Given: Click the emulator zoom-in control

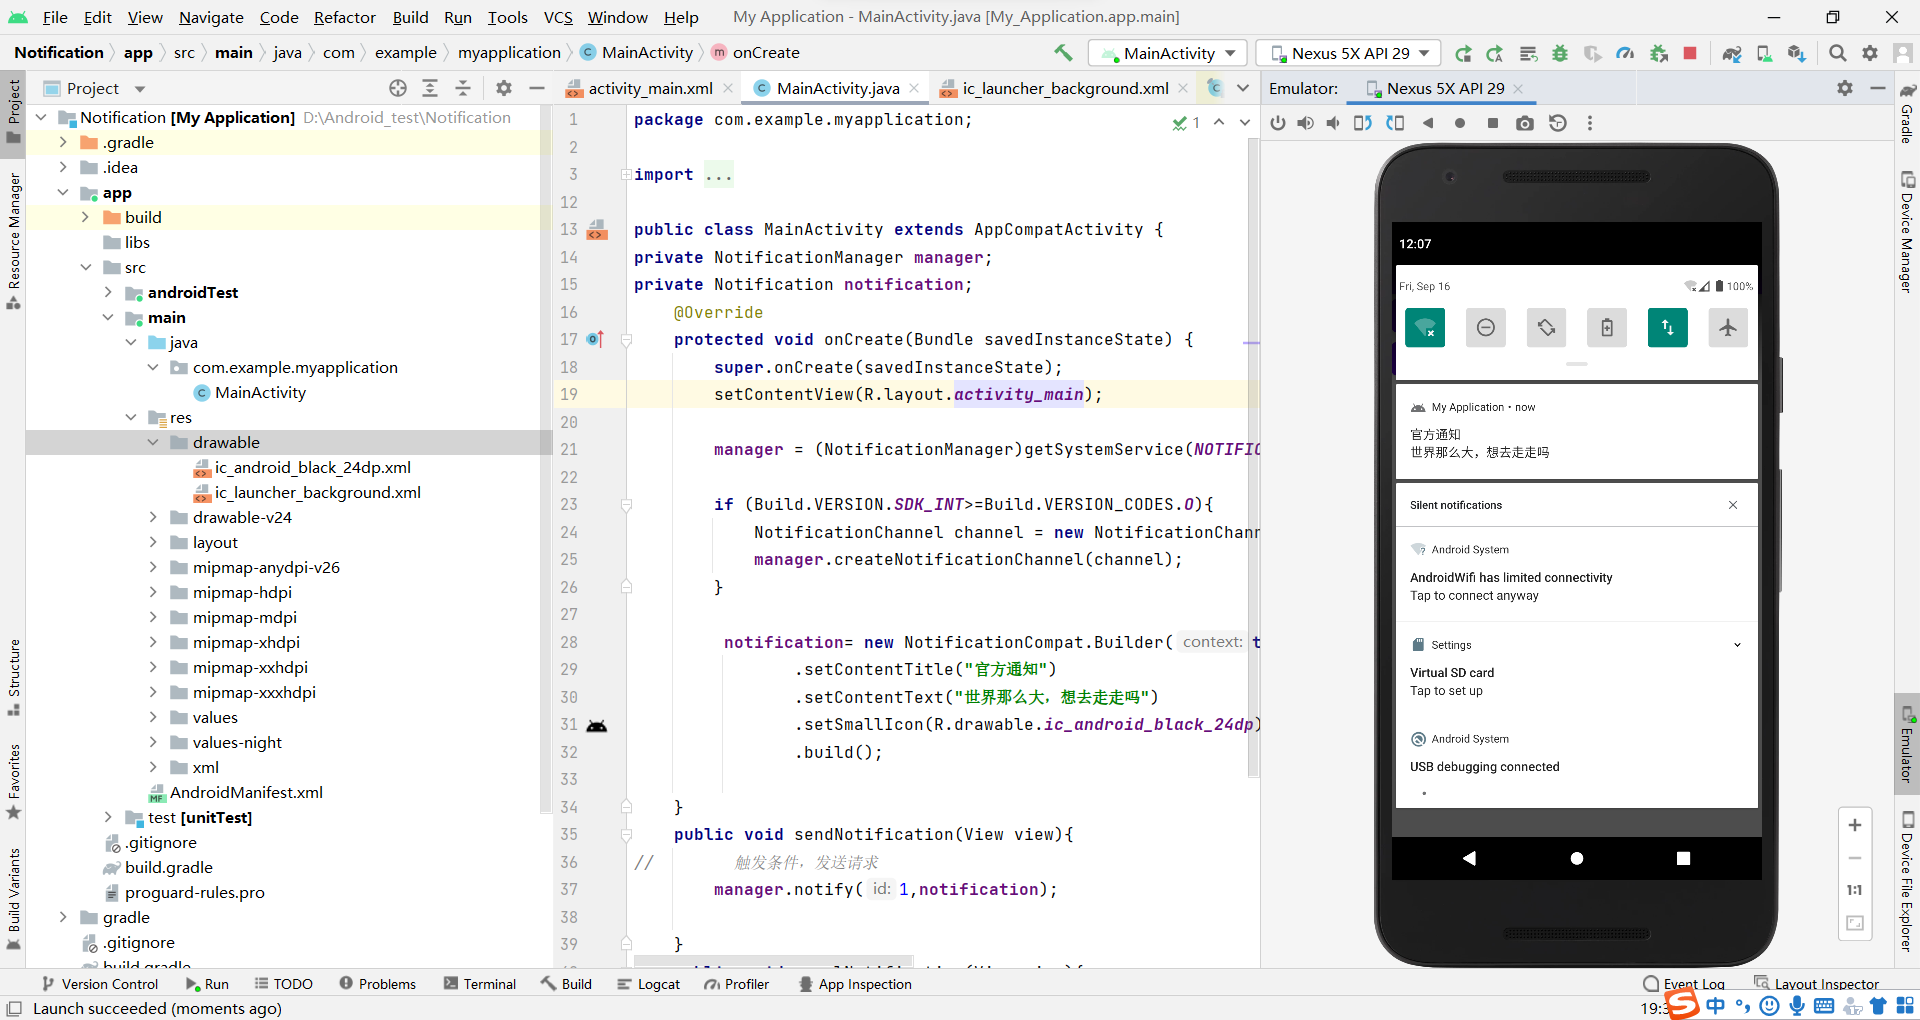Looking at the screenshot, I should pyautogui.click(x=1855, y=825).
